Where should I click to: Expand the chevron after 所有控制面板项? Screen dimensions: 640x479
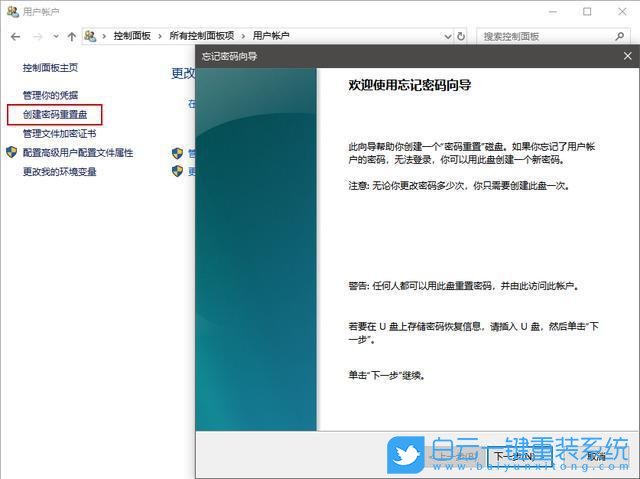click(243, 36)
